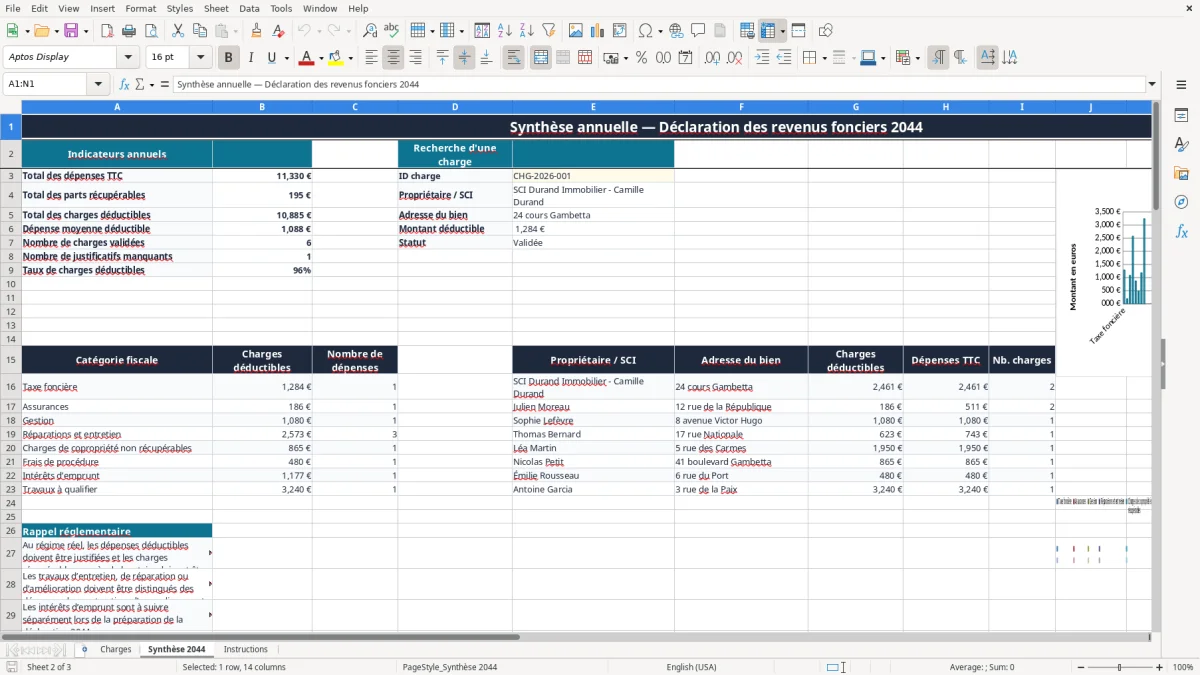Expand the font color dropdown arrow
This screenshot has height=675, width=1200.
[320, 58]
